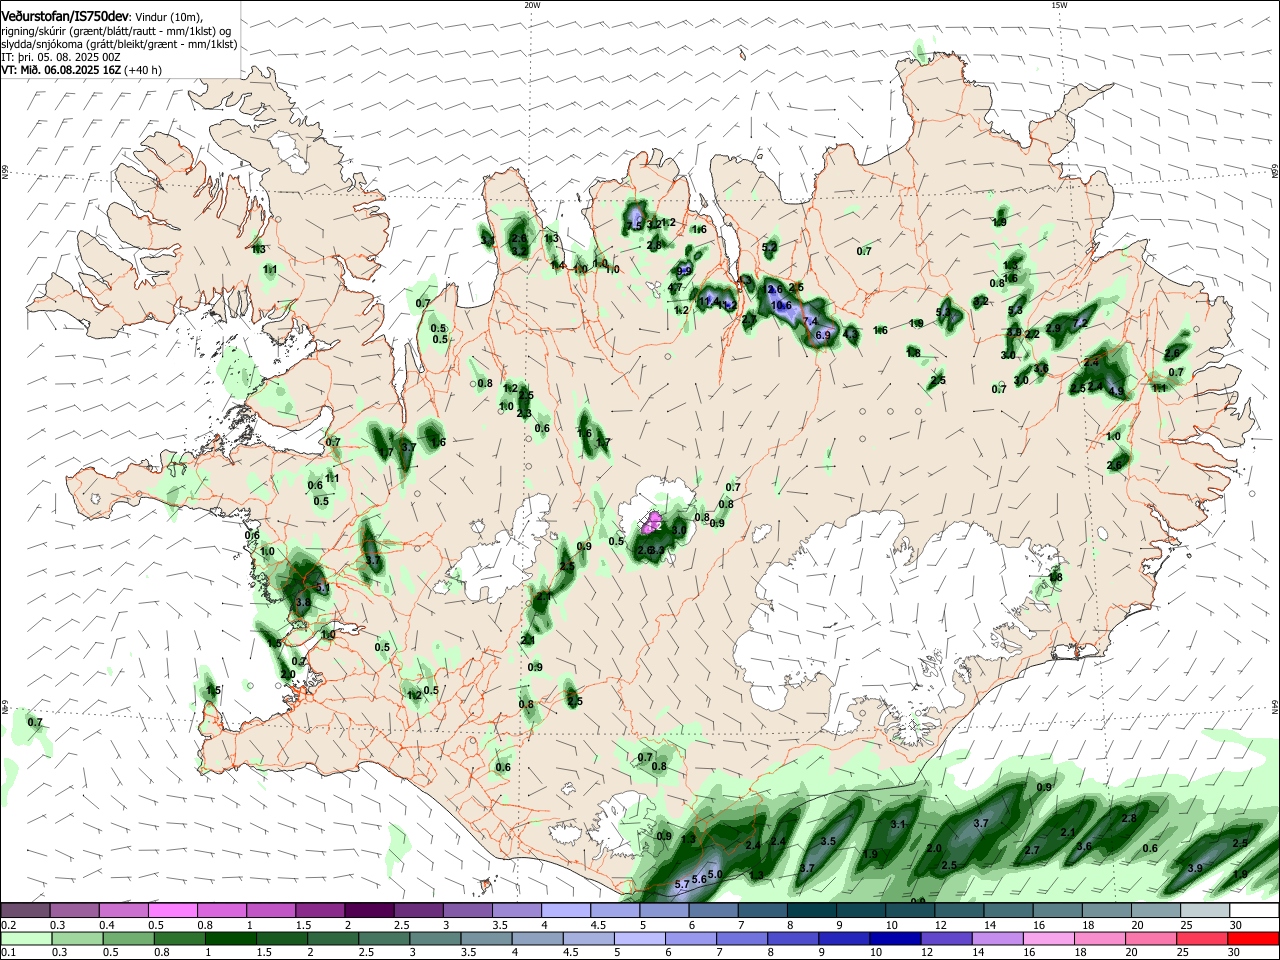Click the 0.2 label in upper legend
This screenshot has width=1280, height=960.
(x=9, y=925)
